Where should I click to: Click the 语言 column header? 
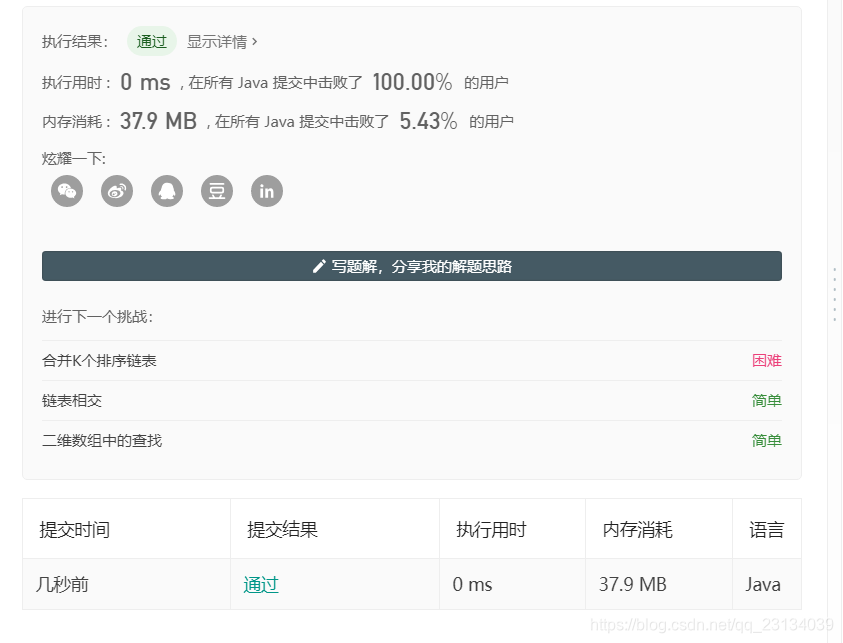tap(766, 530)
